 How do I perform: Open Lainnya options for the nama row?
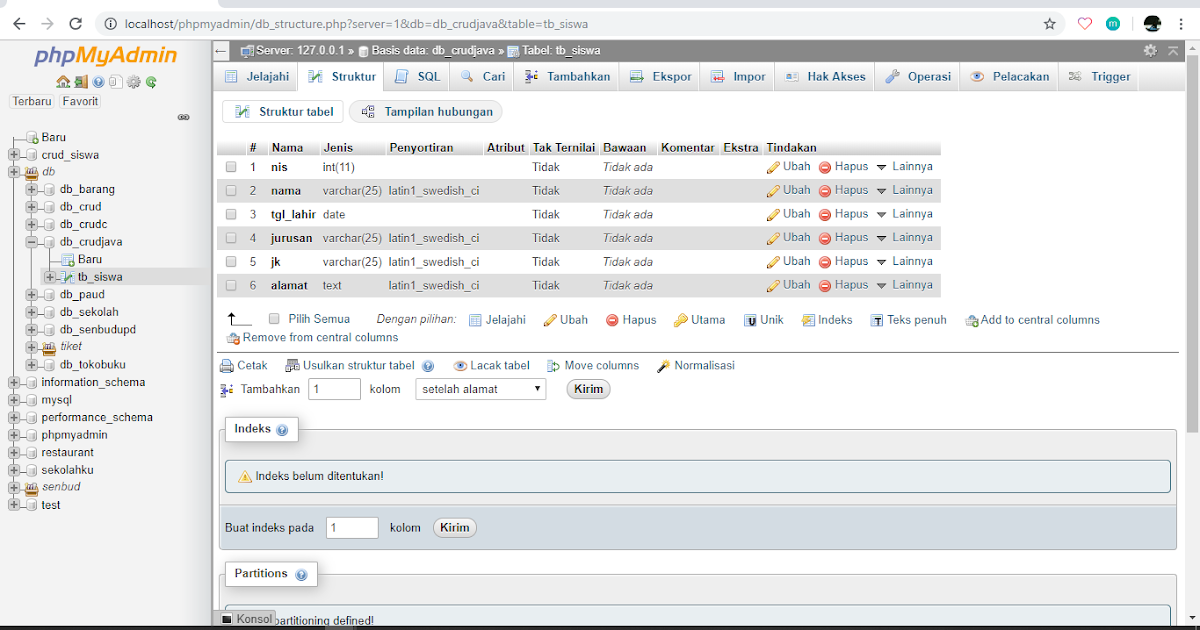912,190
